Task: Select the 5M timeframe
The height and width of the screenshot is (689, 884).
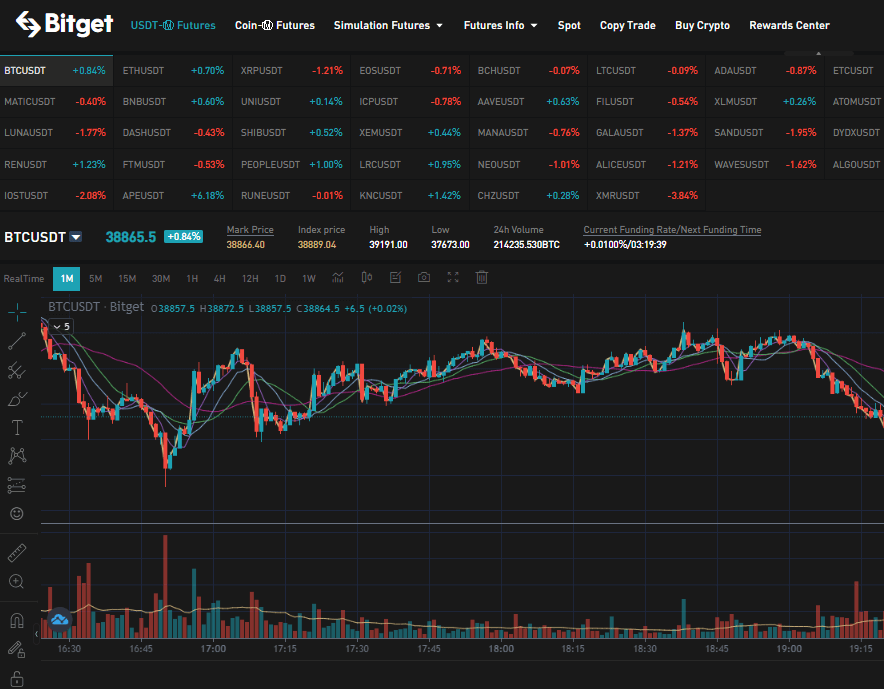Action: pyautogui.click(x=95, y=279)
